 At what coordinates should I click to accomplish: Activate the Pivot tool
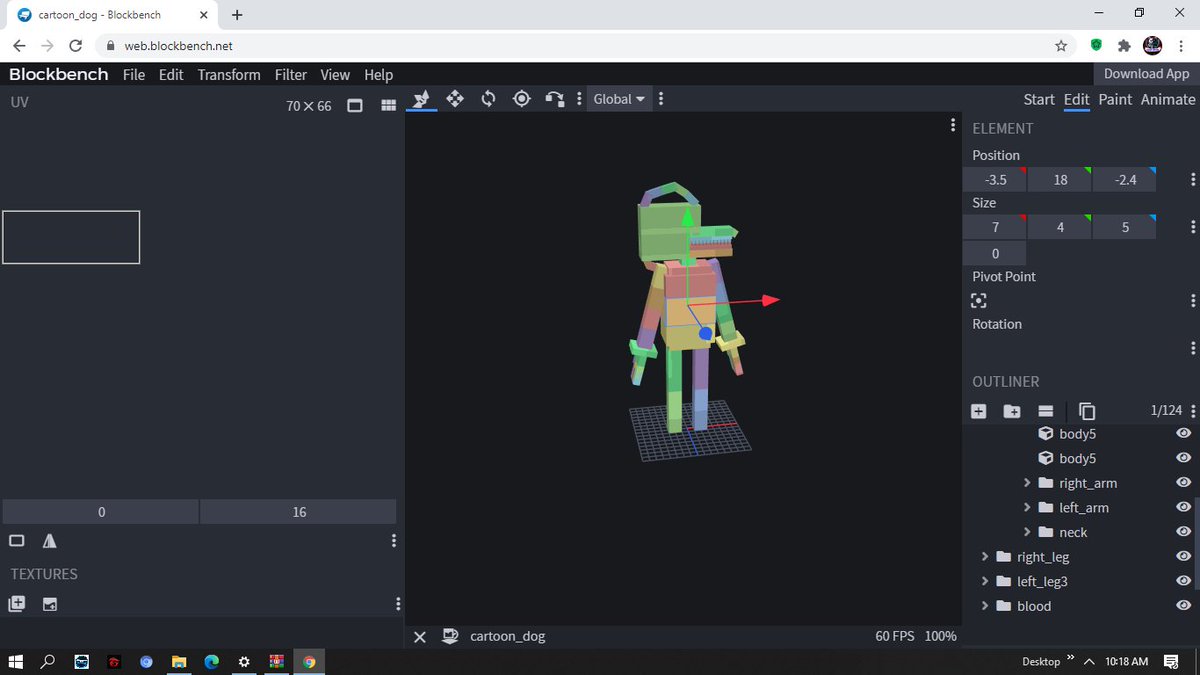(521, 98)
